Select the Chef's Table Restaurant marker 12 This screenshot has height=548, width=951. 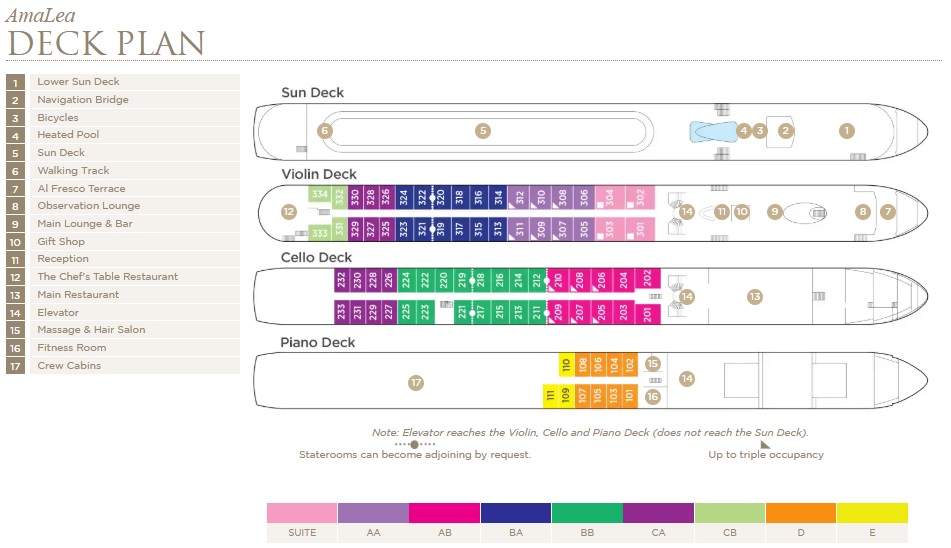click(x=288, y=211)
